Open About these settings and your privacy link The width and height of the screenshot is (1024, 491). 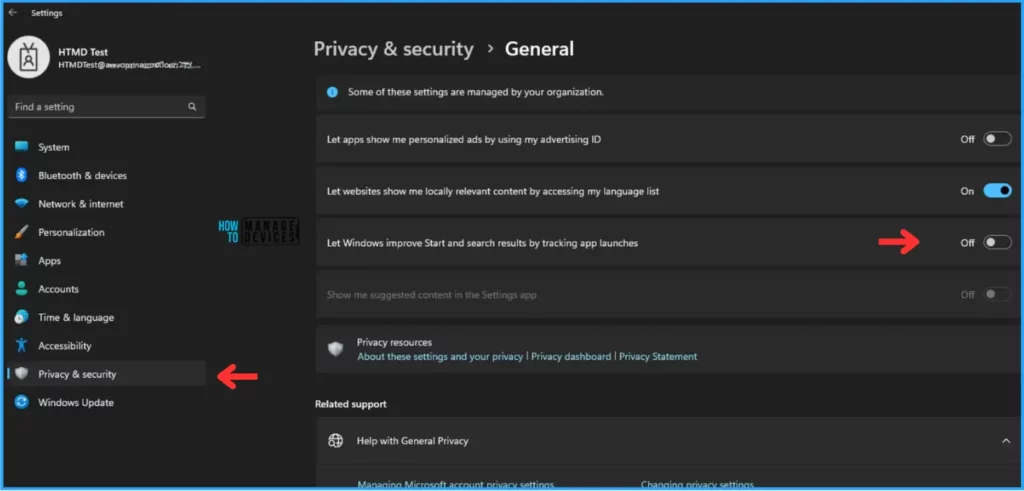tap(440, 356)
